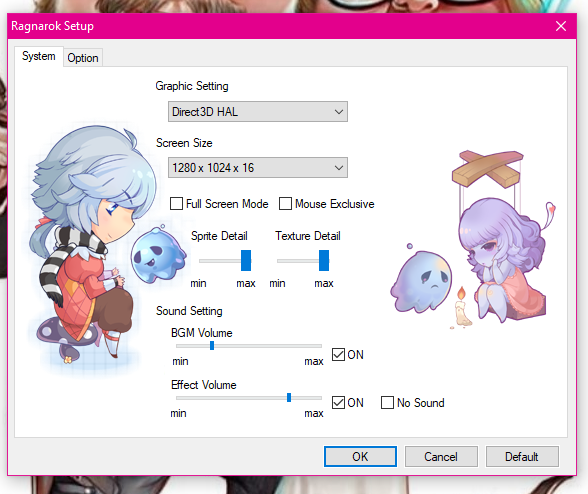Click the Cancel button
Viewport: 588px width, 494px height.
441,456
